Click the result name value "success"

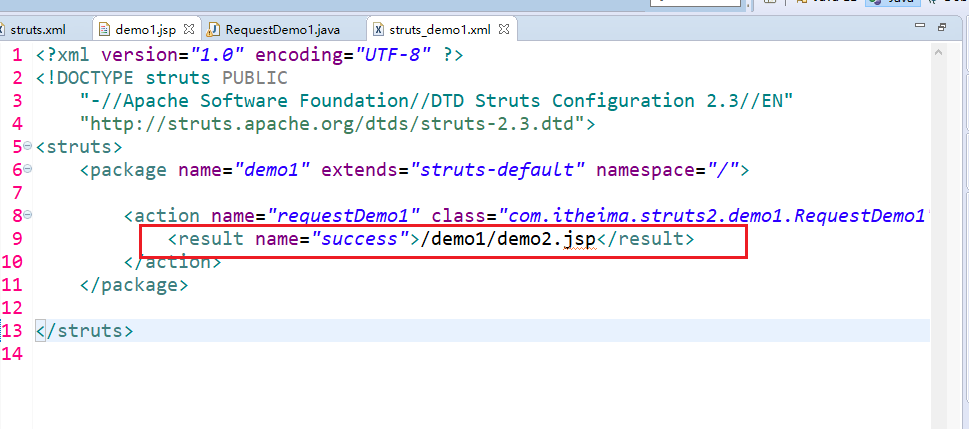tap(360, 239)
